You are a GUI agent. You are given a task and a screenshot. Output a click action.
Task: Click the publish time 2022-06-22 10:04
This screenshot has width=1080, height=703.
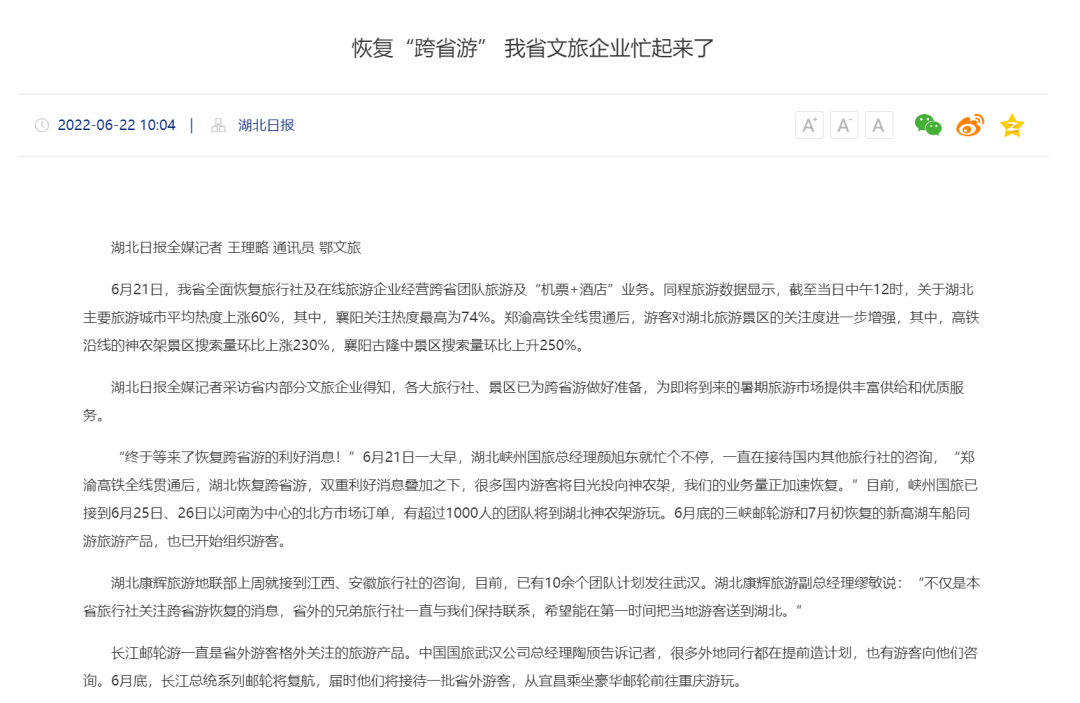(116, 125)
